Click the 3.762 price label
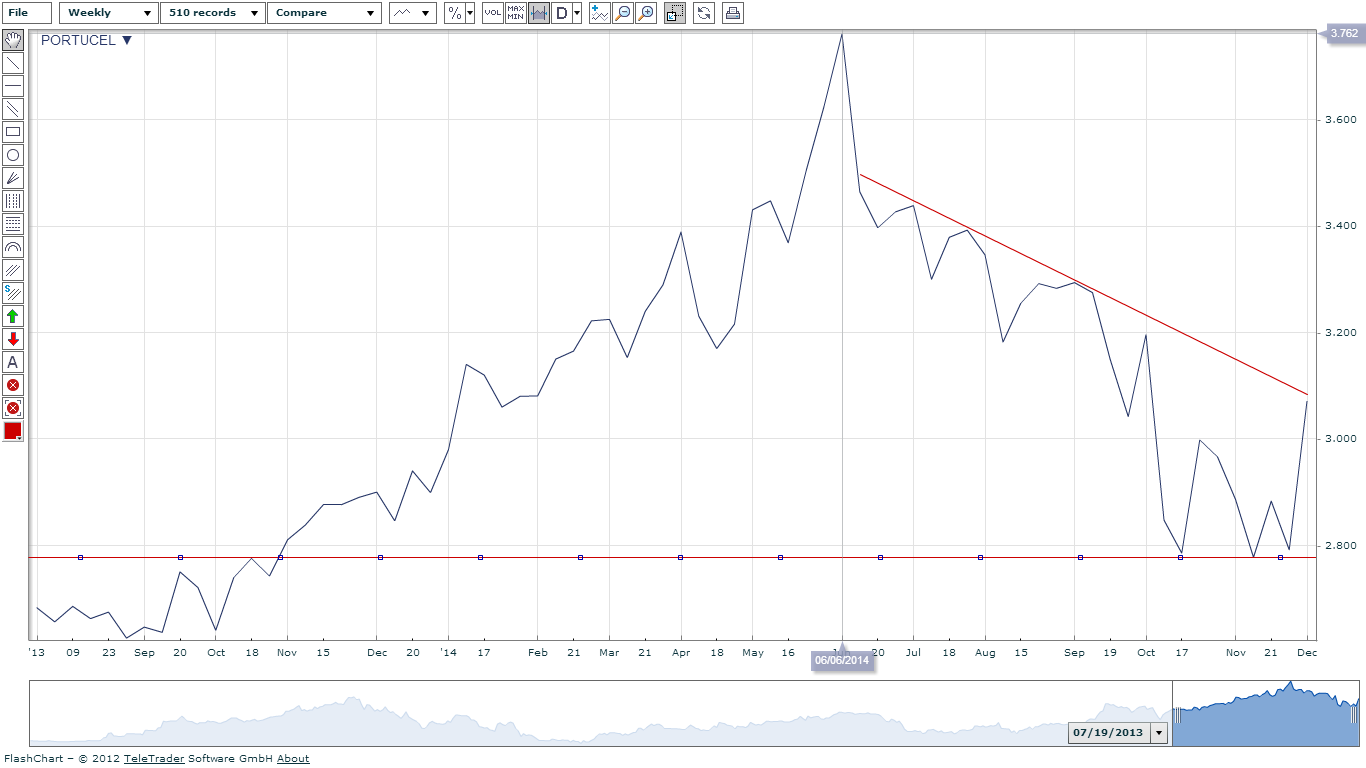Viewport: 1366px width, 768px height. point(1345,34)
